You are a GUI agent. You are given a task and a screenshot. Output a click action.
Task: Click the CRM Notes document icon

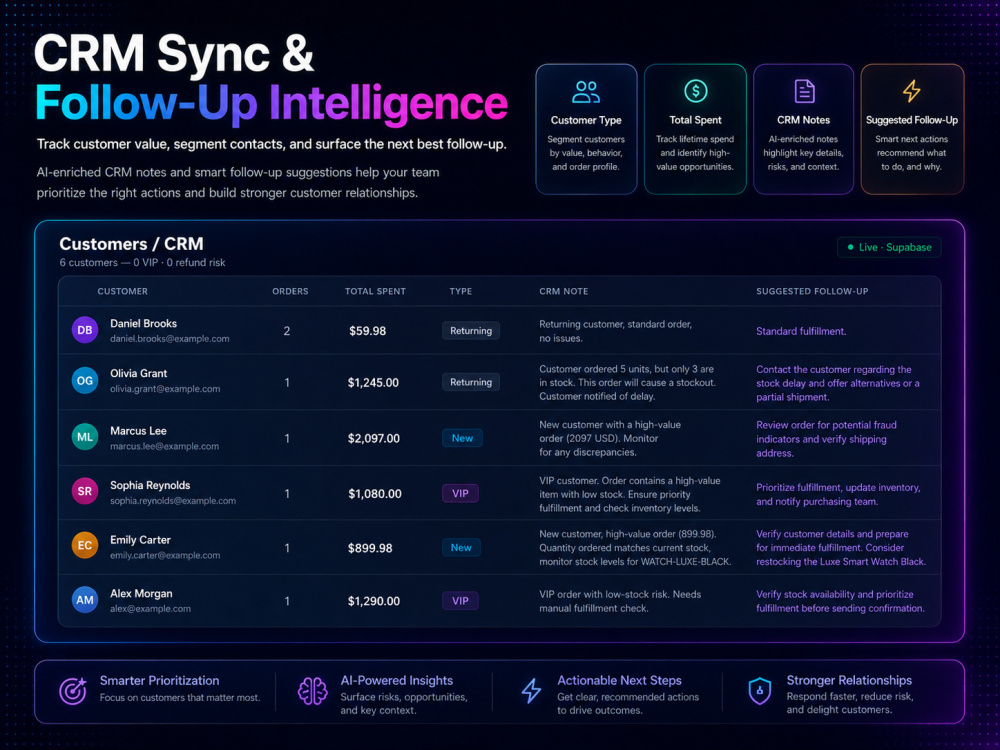point(804,91)
